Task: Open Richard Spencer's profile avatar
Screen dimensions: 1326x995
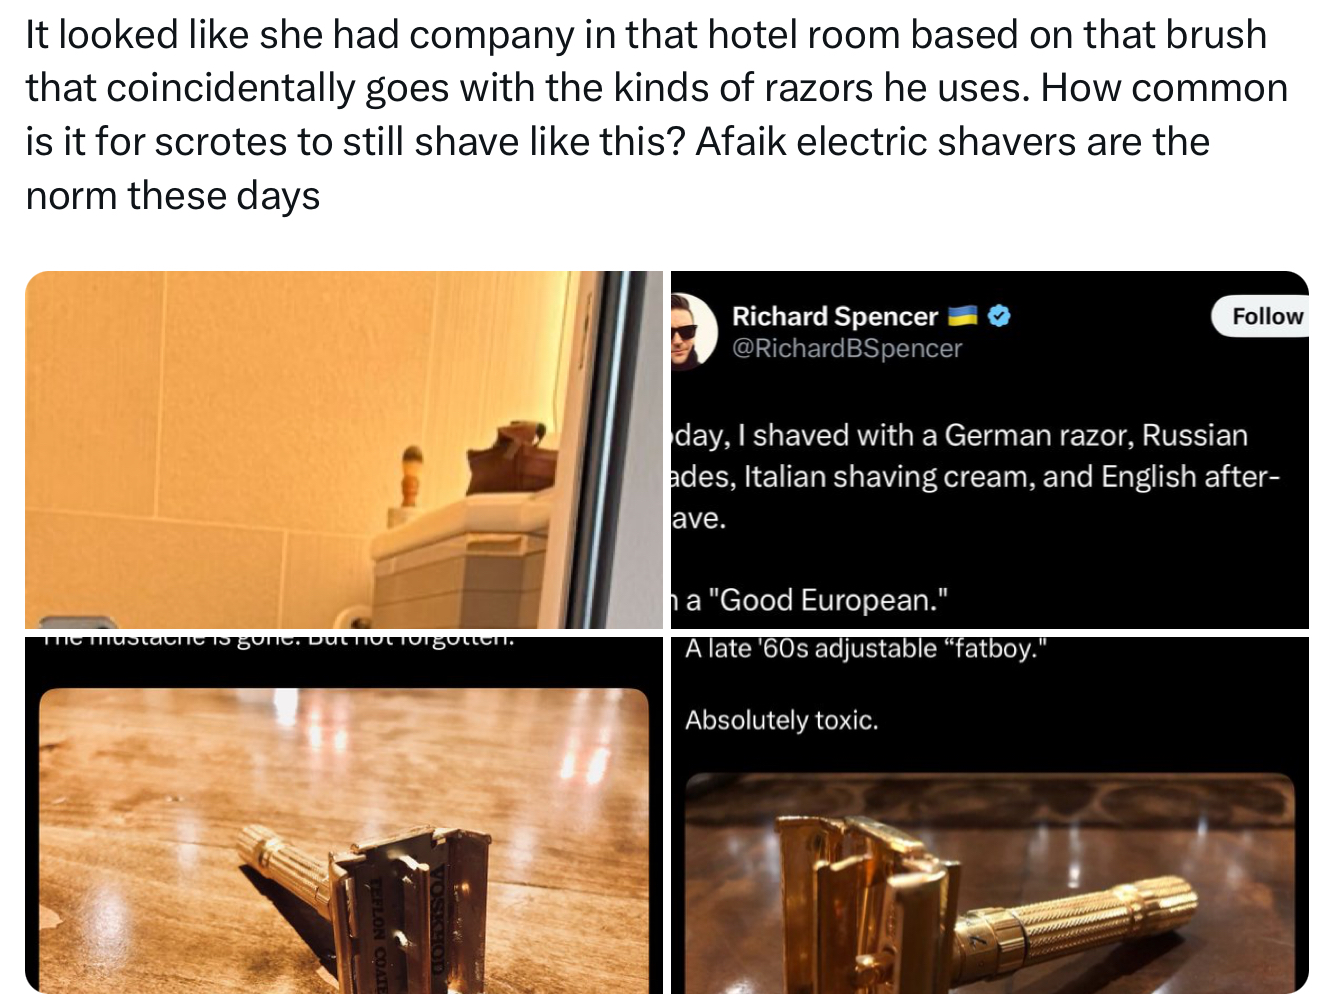Action: (693, 331)
